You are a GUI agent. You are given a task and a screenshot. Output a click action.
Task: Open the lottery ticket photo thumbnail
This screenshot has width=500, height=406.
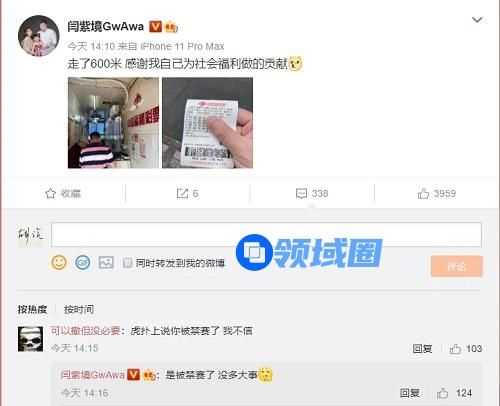pyautogui.click(x=207, y=123)
